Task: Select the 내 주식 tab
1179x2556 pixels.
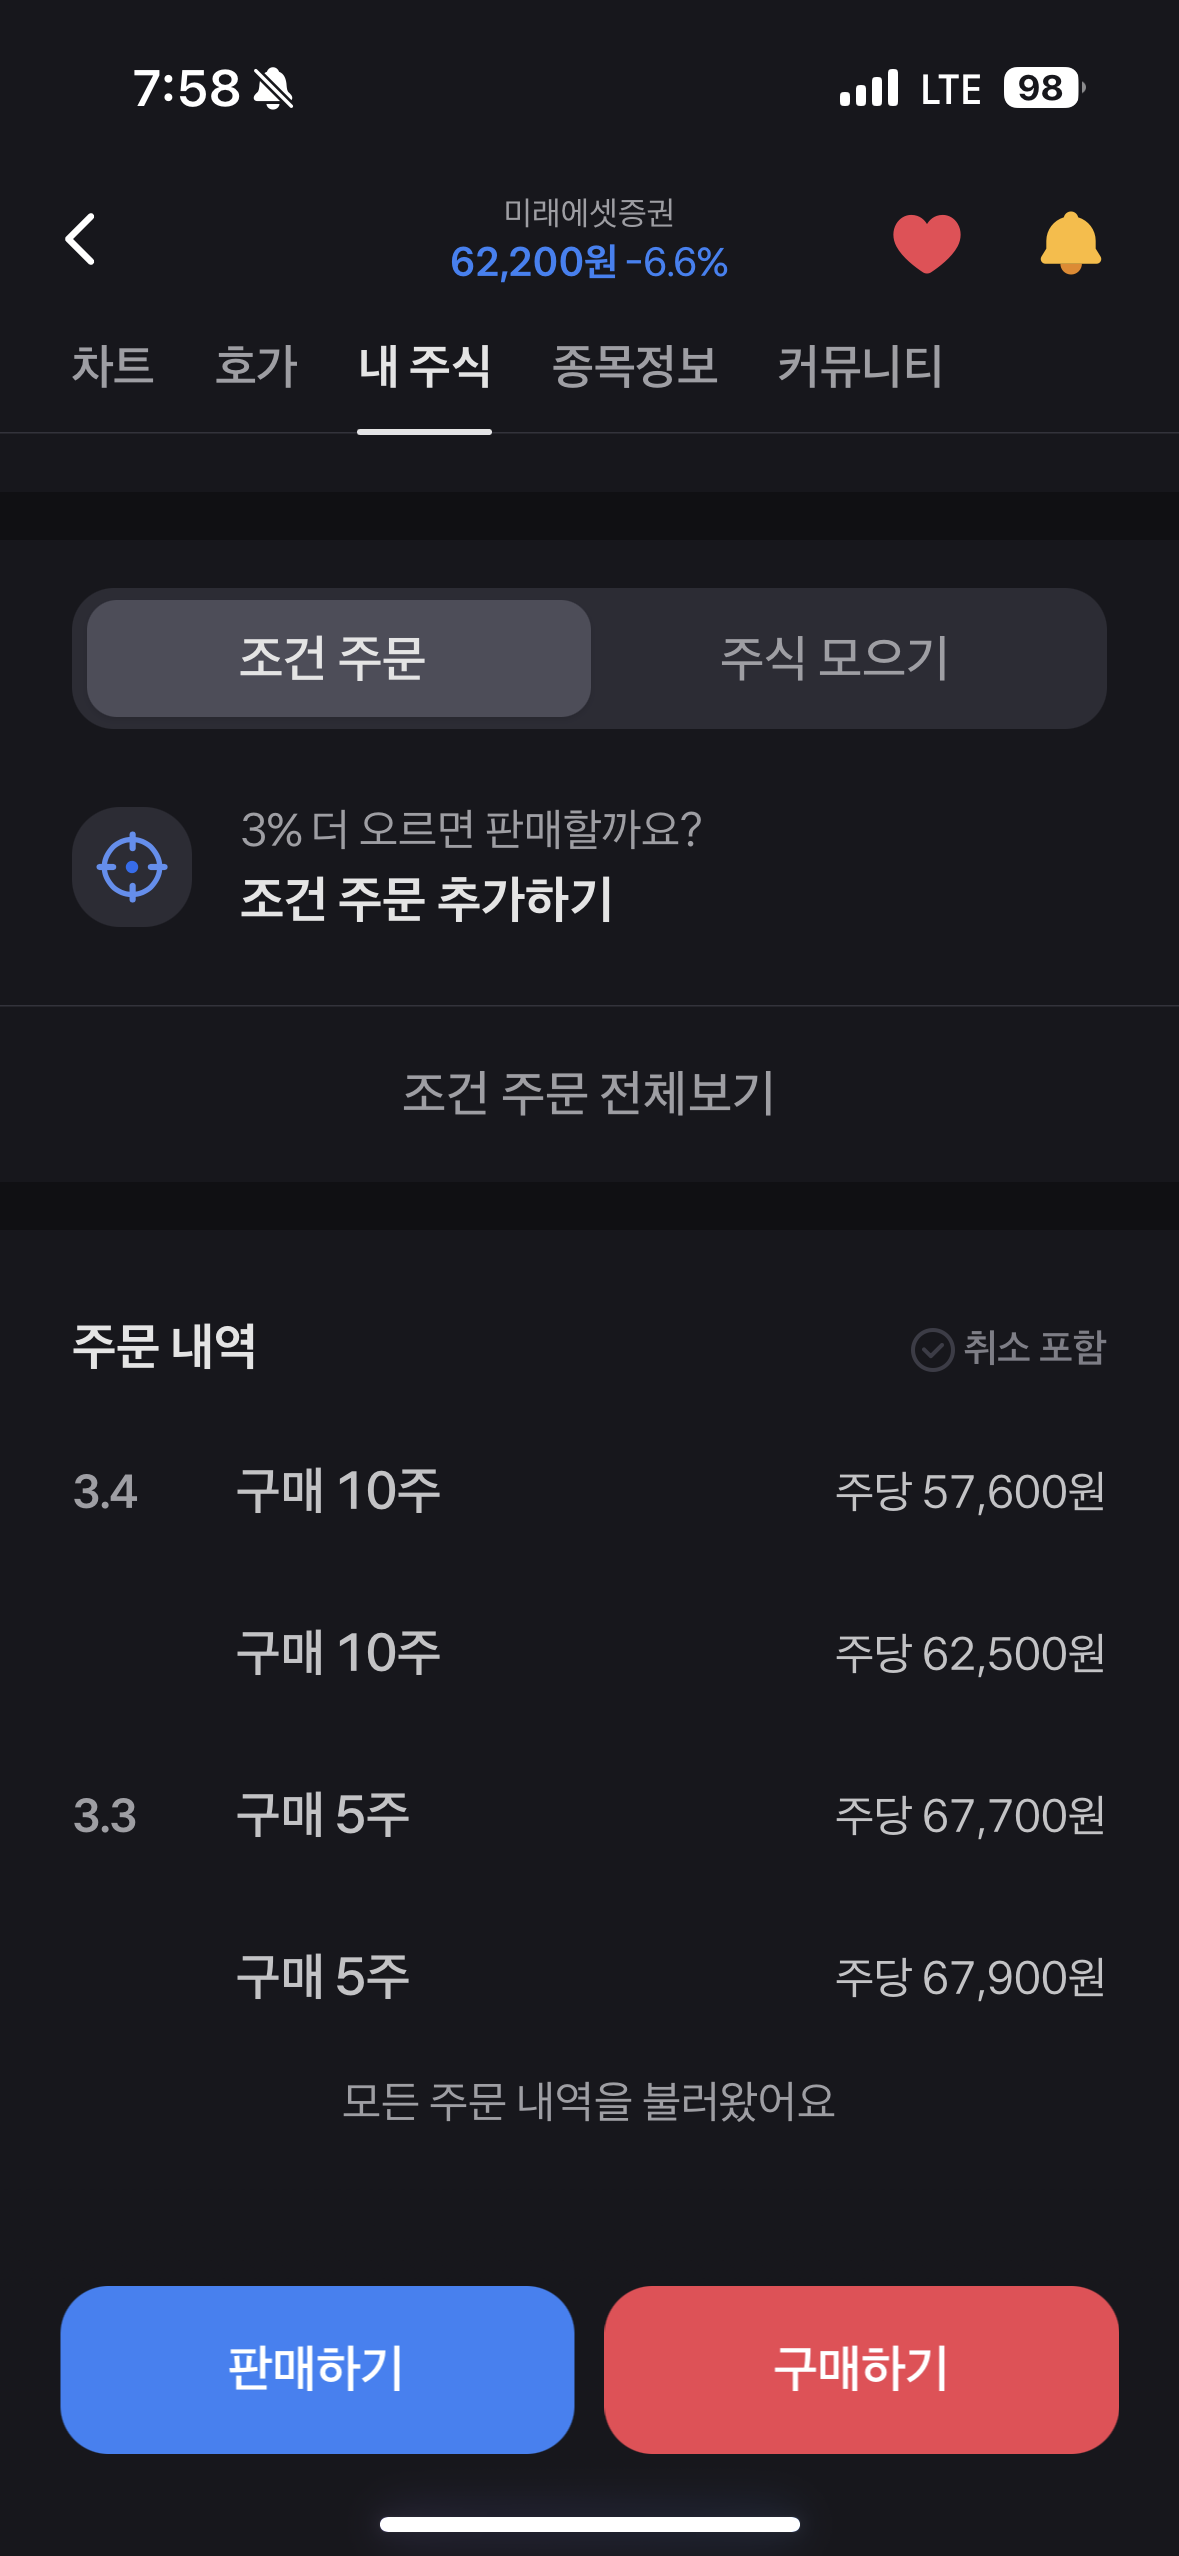Action: [x=424, y=366]
